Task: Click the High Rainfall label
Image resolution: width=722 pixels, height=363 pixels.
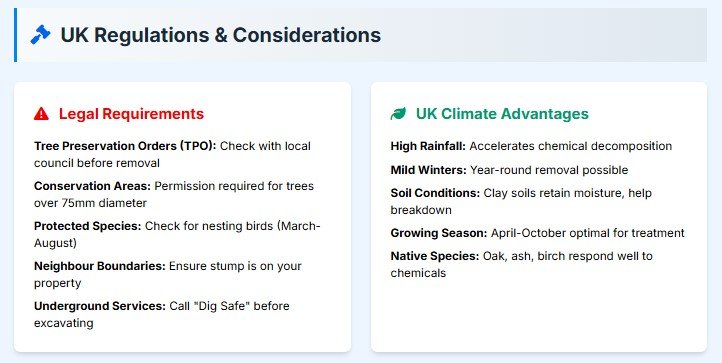Action: pyautogui.click(x=428, y=146)
